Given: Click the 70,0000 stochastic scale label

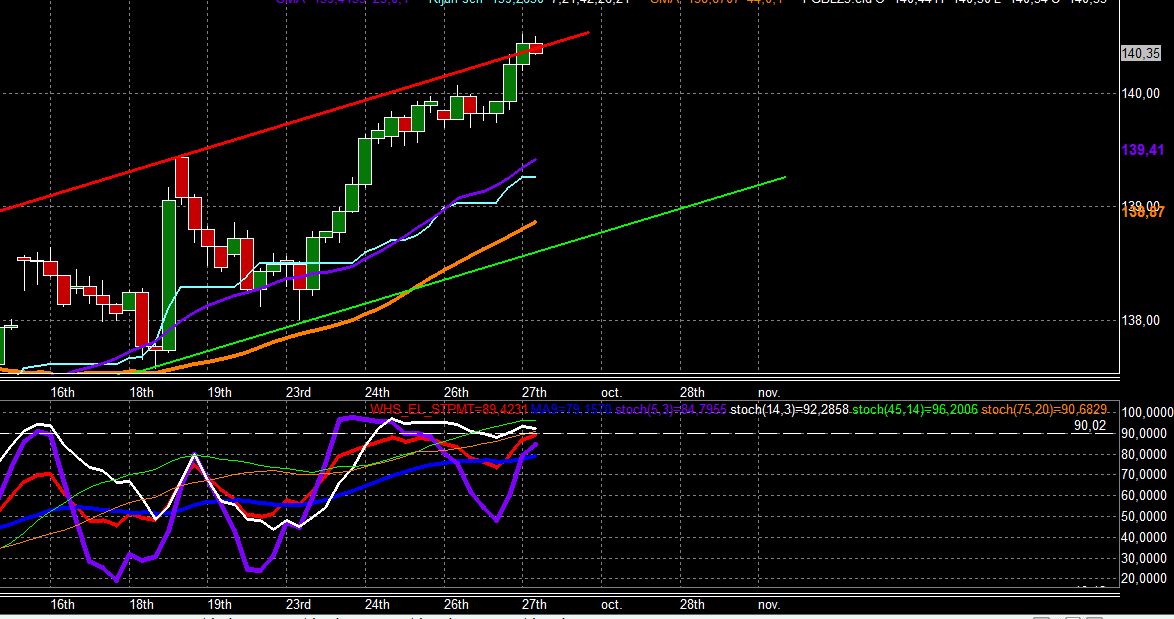Looking at the screenshot, I should [x=1143, y=475].
